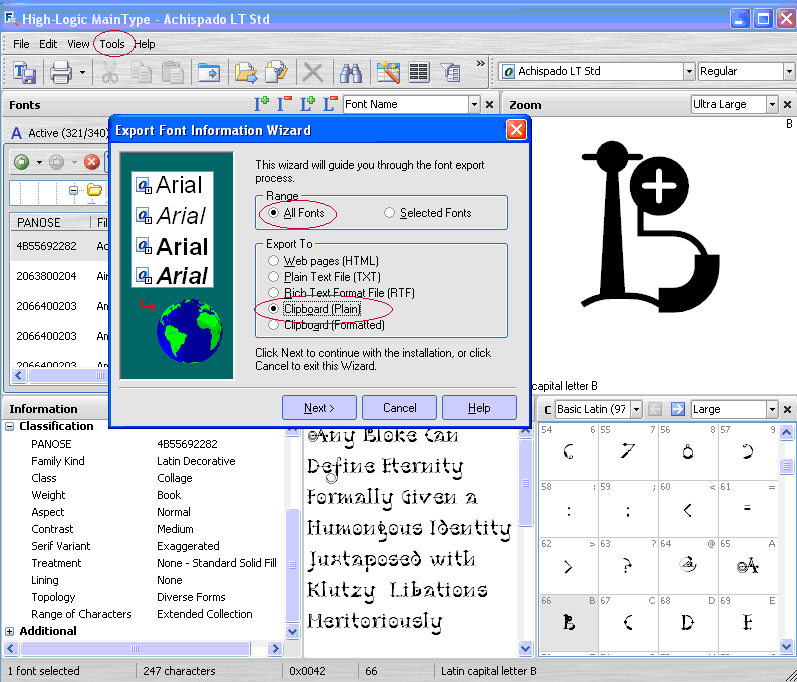Screen dimensions: 797x682
Task: Click the open folder with arrow icon
Action: (x=246, y=73)
